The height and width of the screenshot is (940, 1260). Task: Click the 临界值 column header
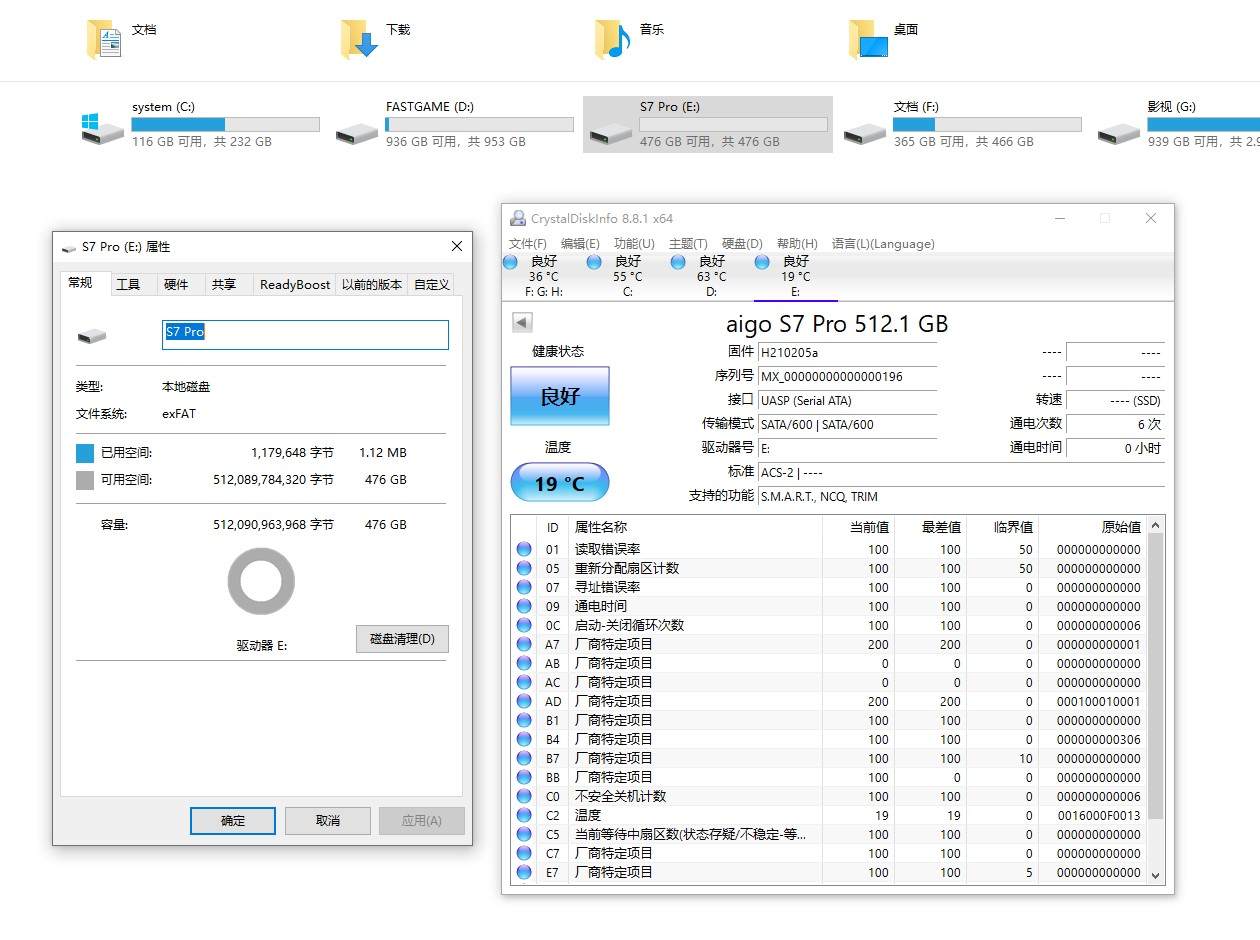point(1002,527)
